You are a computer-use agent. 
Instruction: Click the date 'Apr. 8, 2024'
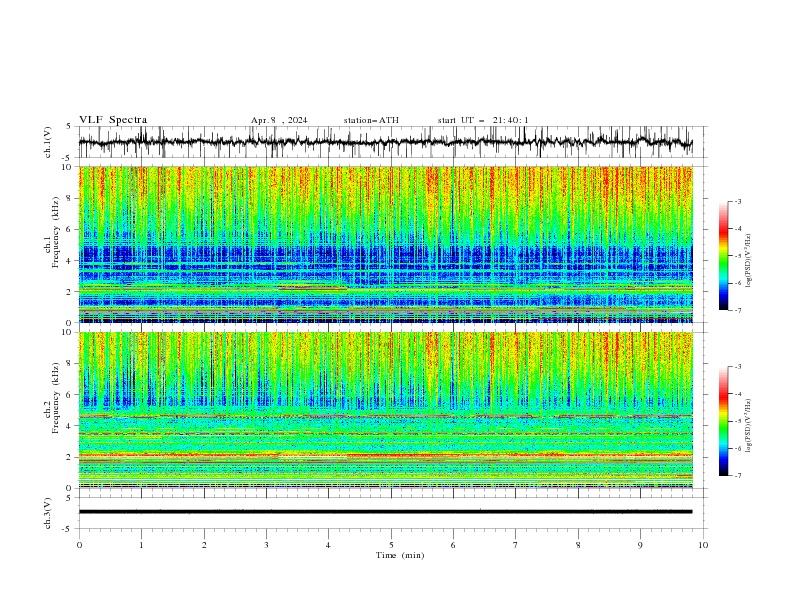[x=279, y=120]
